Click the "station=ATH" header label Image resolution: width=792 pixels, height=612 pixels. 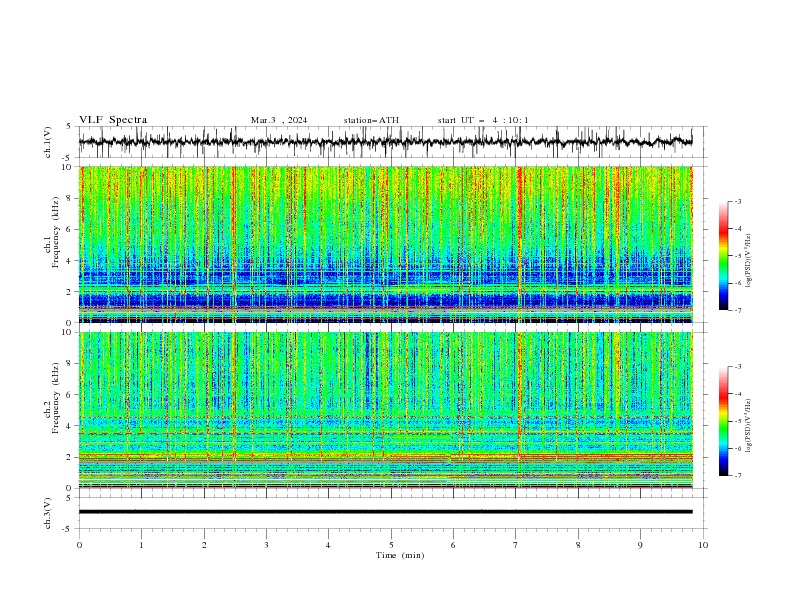pyautogui.click(x=371, y=120)
